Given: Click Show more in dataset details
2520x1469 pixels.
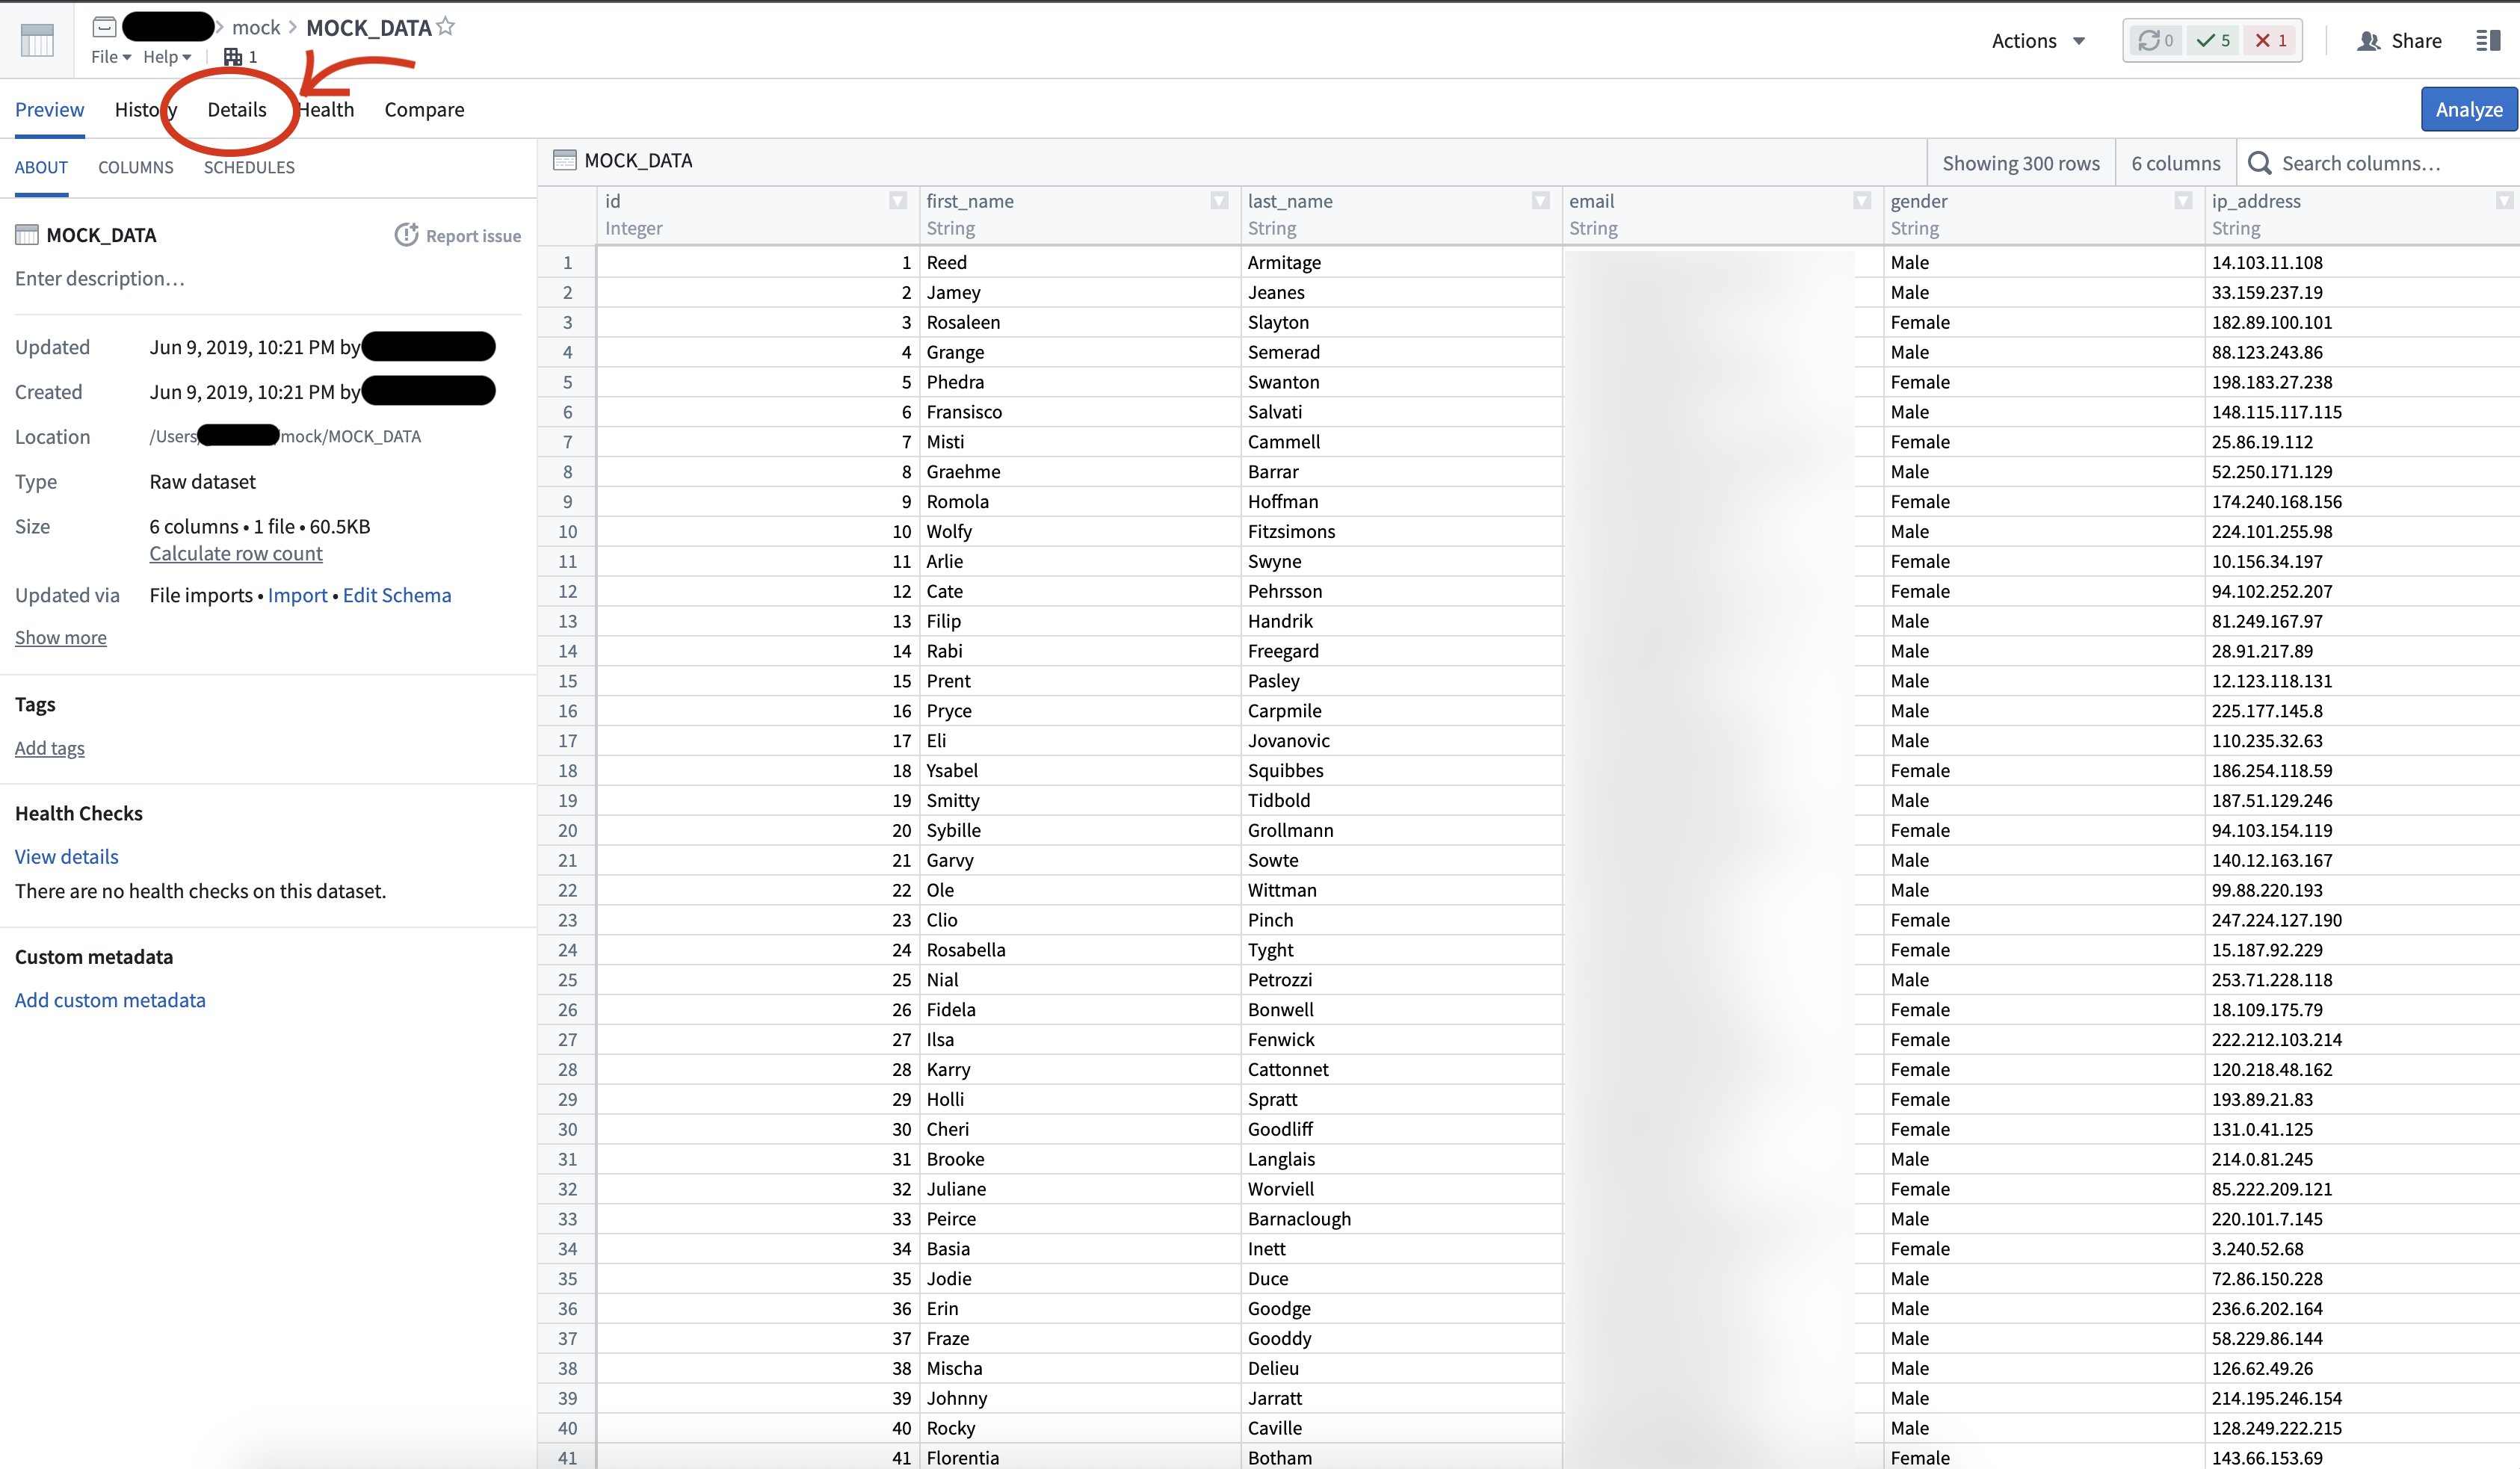Looking at the screenshot, I should pos(60,637).
